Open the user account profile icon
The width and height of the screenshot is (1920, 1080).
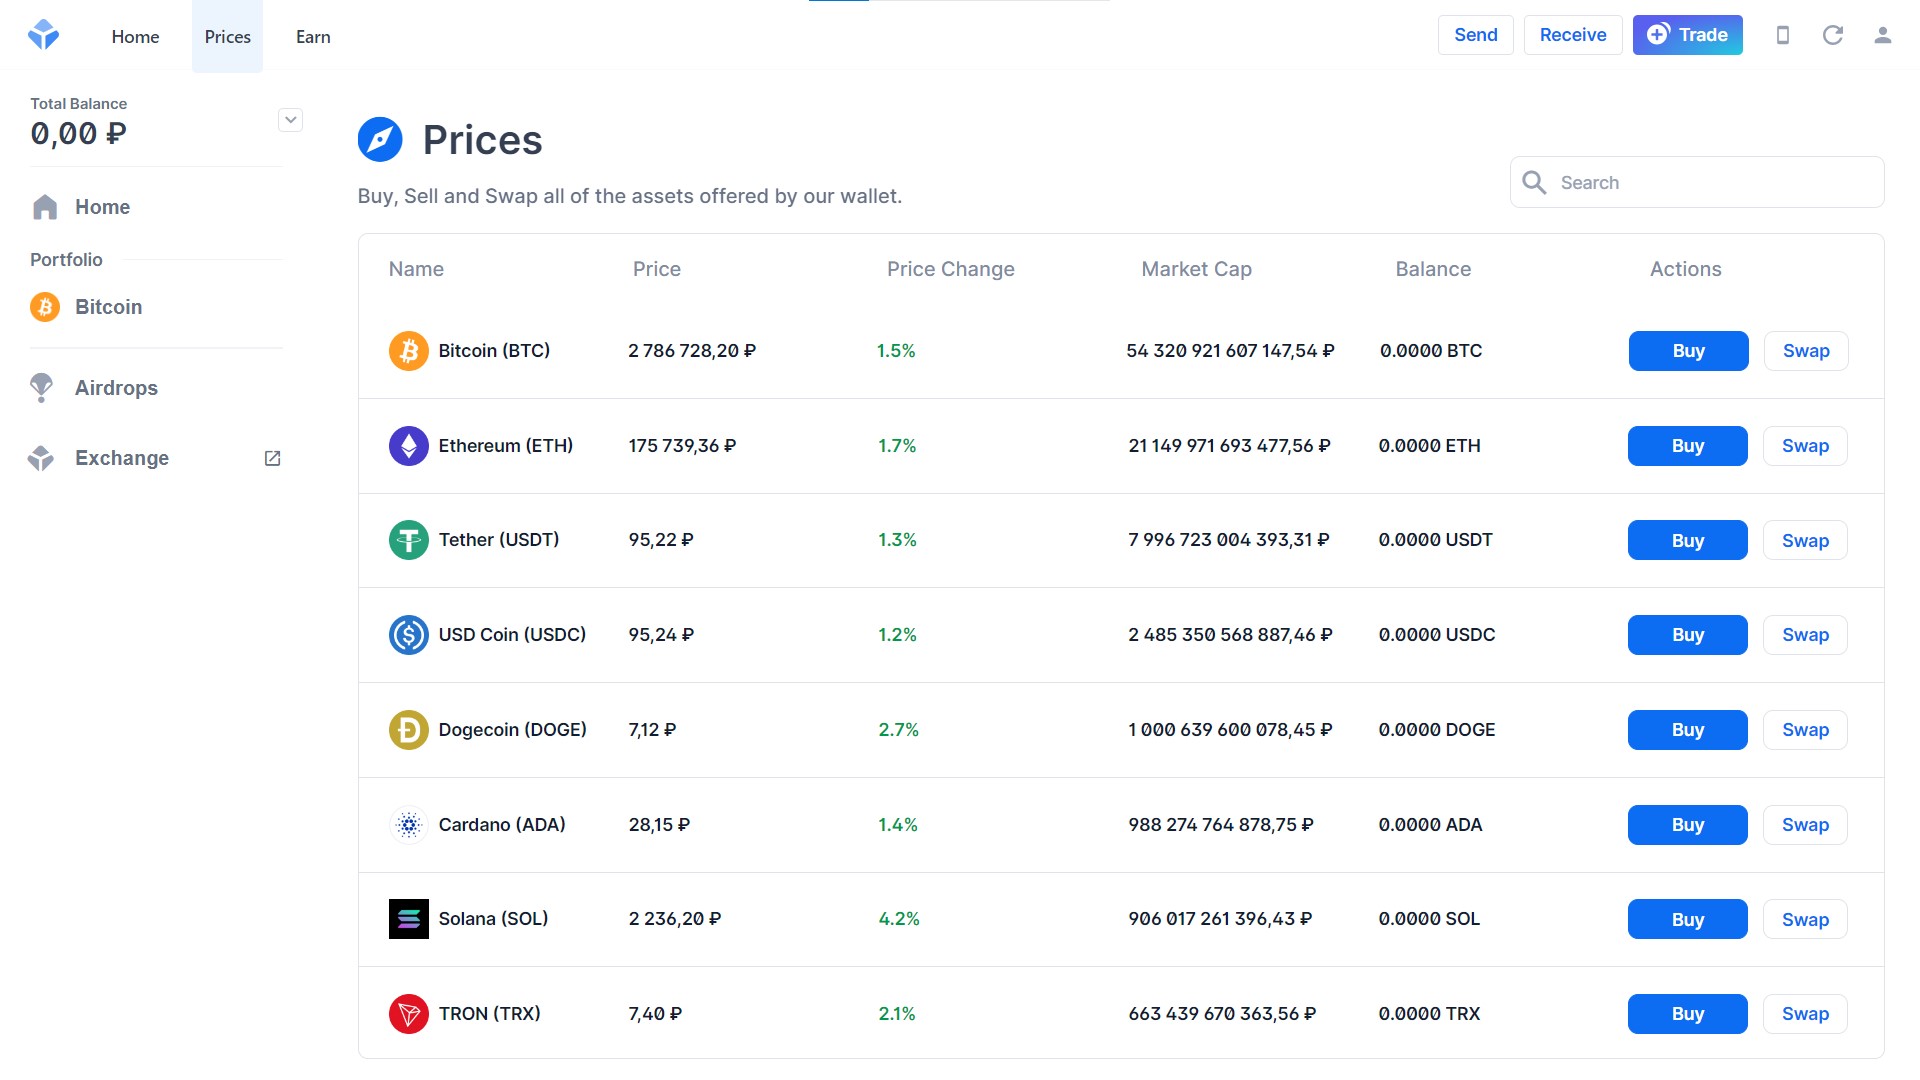click(x=1882, y=35)
